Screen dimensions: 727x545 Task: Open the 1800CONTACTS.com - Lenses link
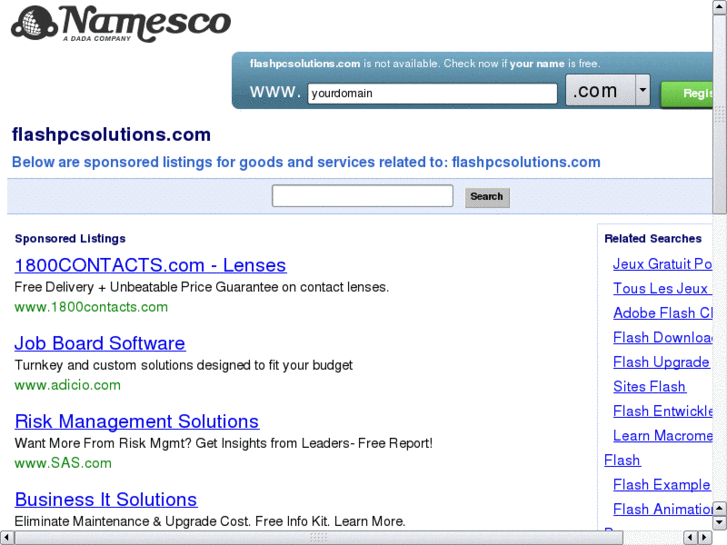(150, 265)
